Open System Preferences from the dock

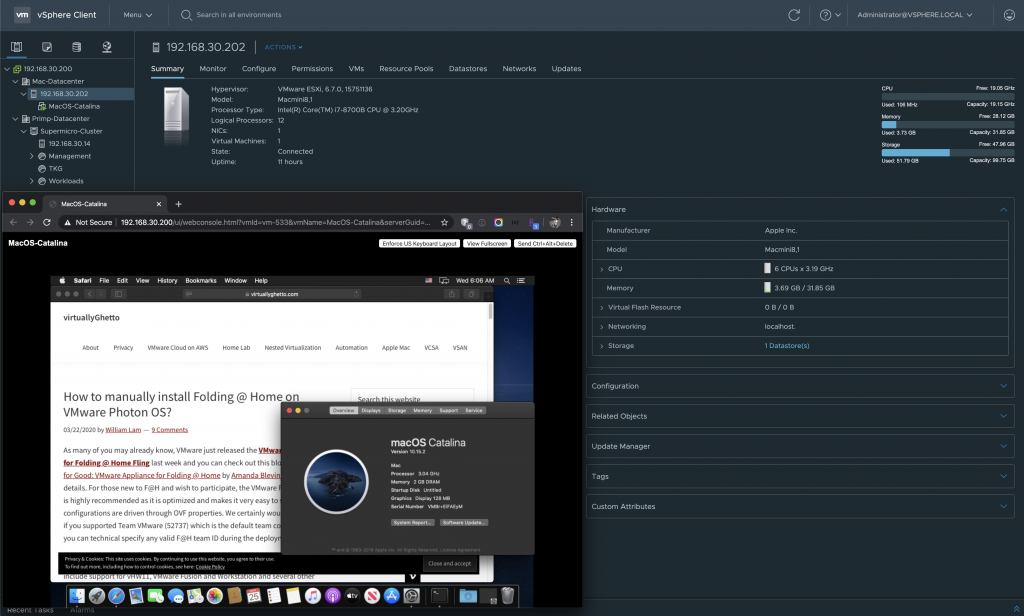tap(411, 596)
